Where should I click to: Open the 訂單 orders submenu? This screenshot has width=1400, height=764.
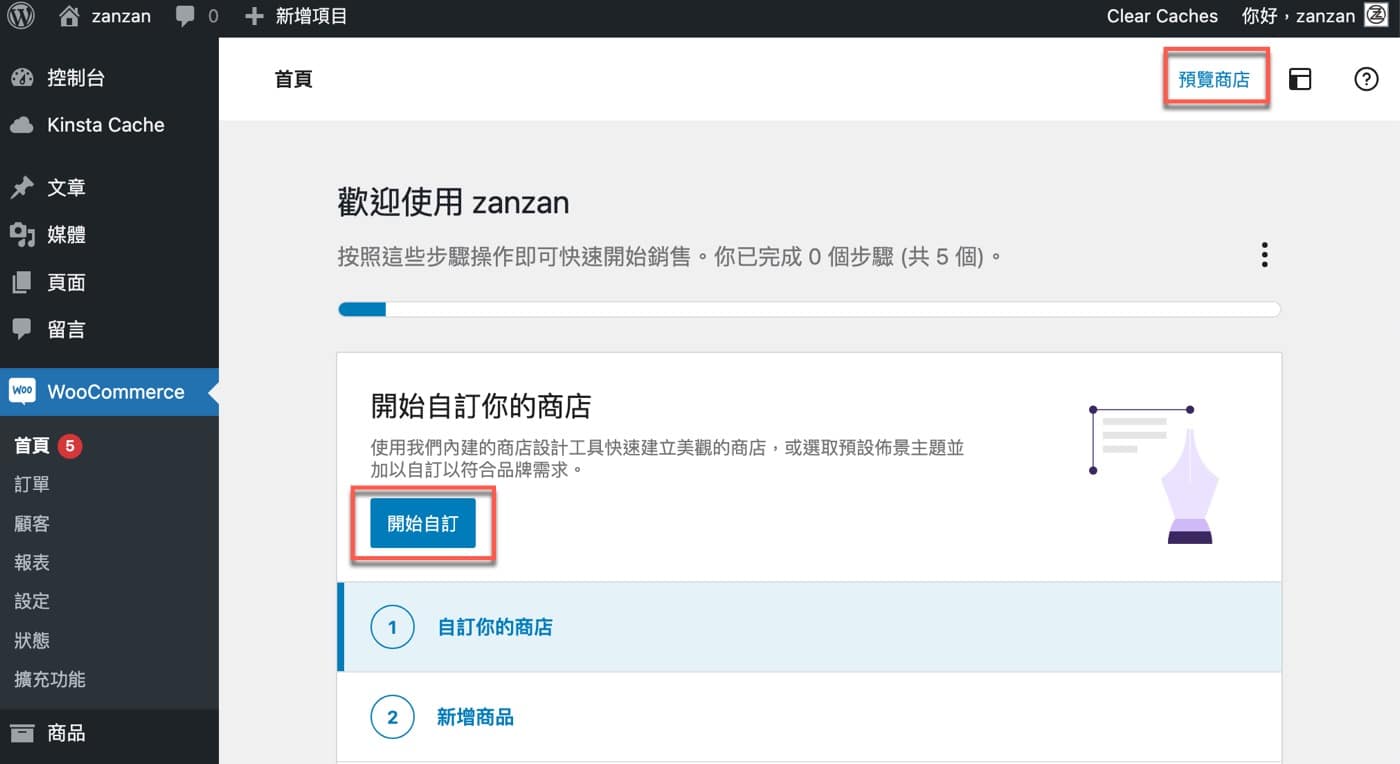(32, 485)
